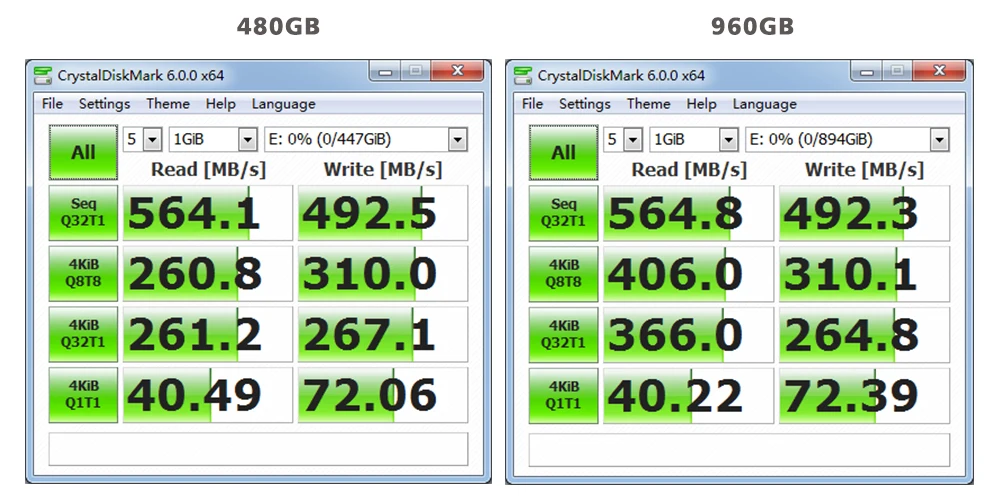Click the 267.1 write result
Image resolution: width=1000 pixels, height=500 pixels.
click(383, 334)
